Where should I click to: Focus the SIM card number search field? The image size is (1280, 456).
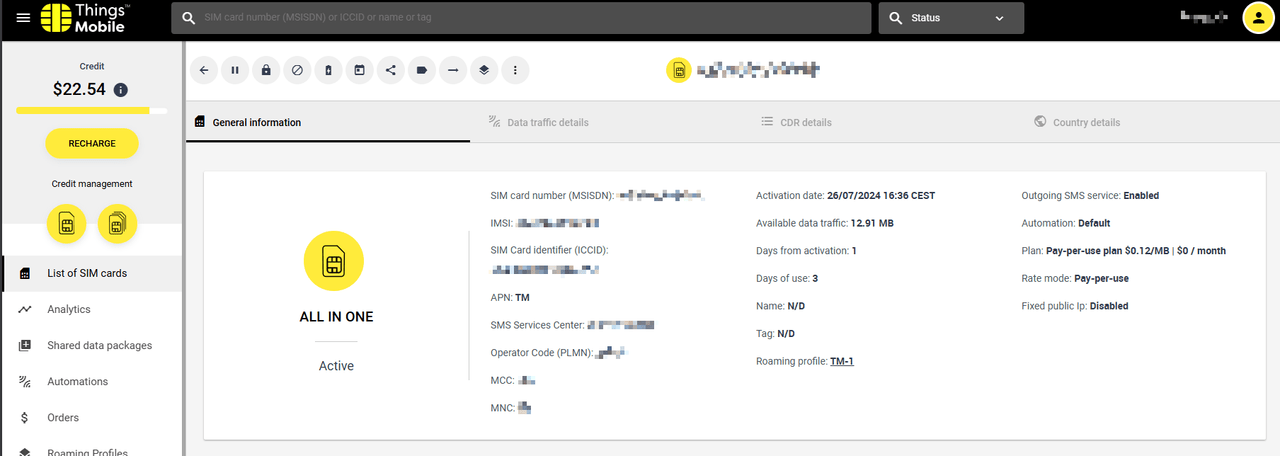tap(520, 18)
